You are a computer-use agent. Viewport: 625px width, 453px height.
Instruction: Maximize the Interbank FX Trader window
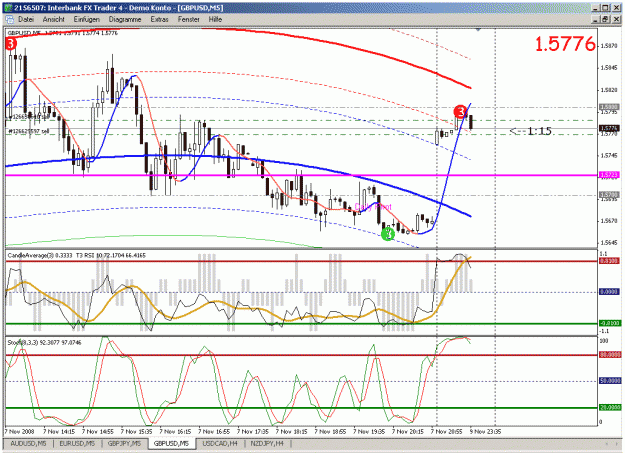[x=606, y=8]
